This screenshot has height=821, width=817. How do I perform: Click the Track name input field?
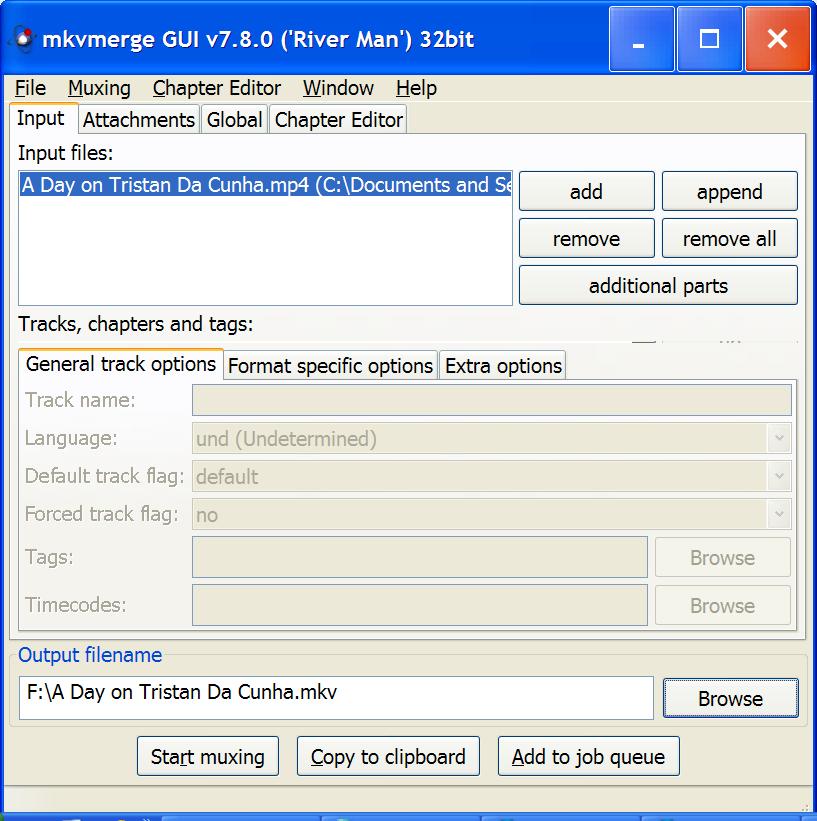pos(492,400)
